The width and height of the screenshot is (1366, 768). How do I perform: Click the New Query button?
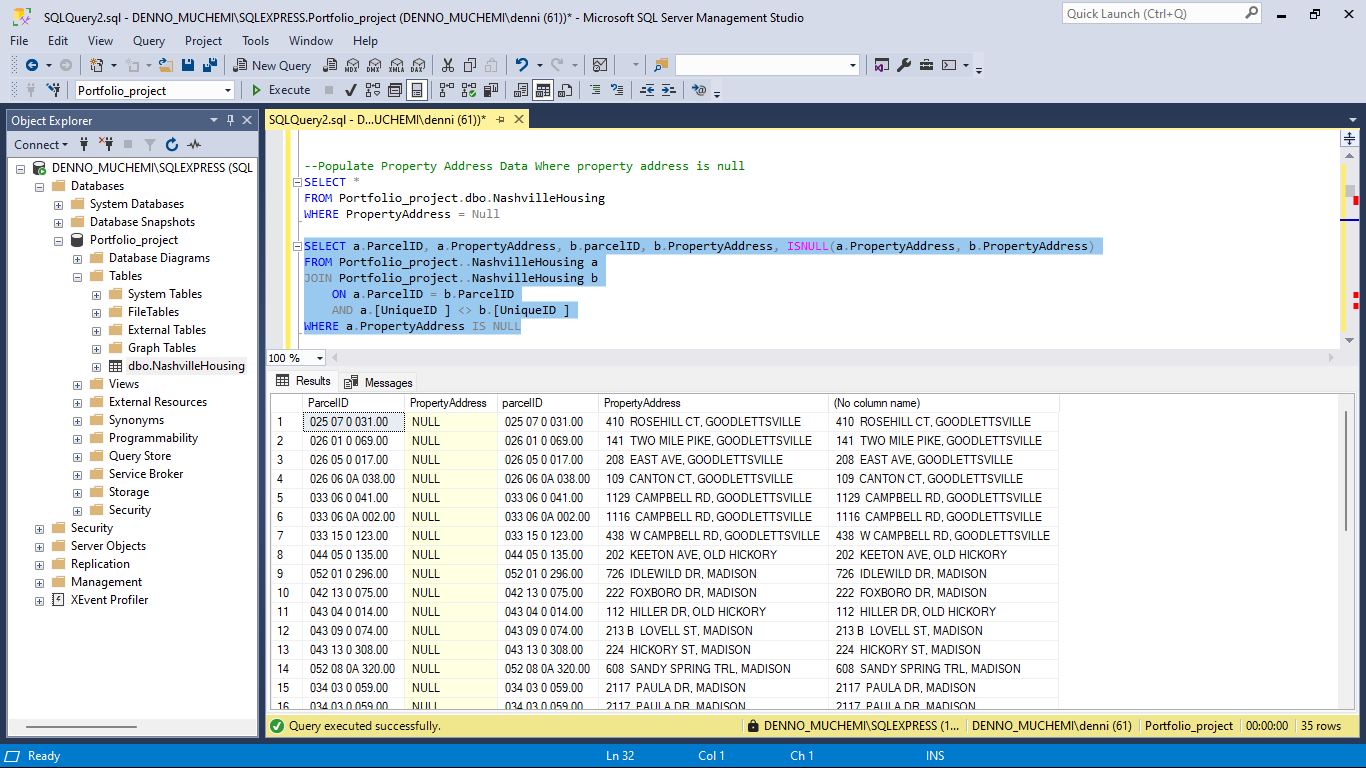coord(272,65)
